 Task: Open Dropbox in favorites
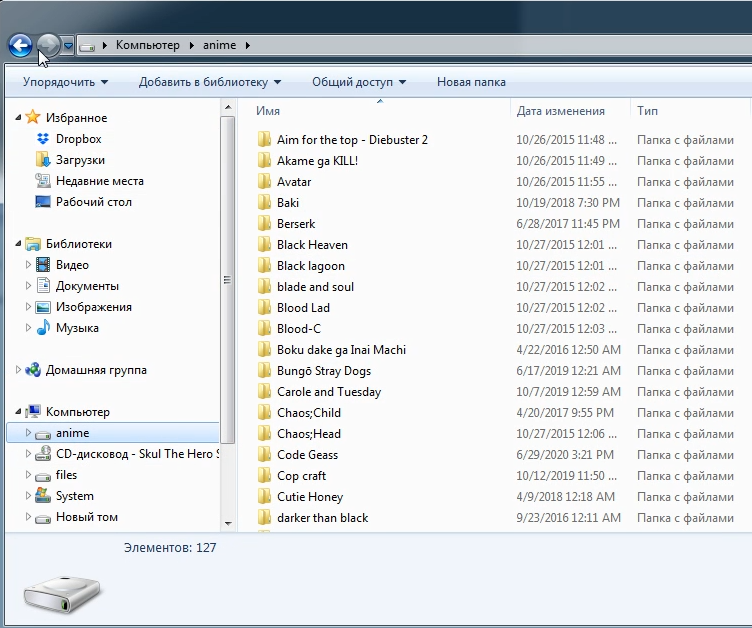pyautogui.click(x=78, y=139)
